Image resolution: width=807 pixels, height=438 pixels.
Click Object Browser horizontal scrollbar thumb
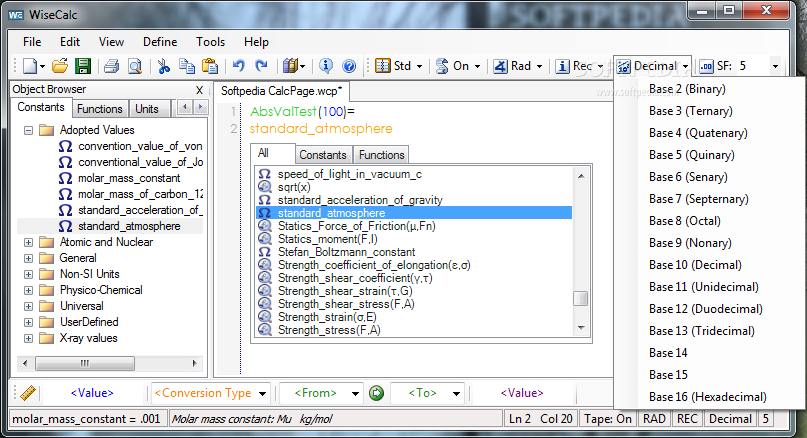[x=85, y=363]
